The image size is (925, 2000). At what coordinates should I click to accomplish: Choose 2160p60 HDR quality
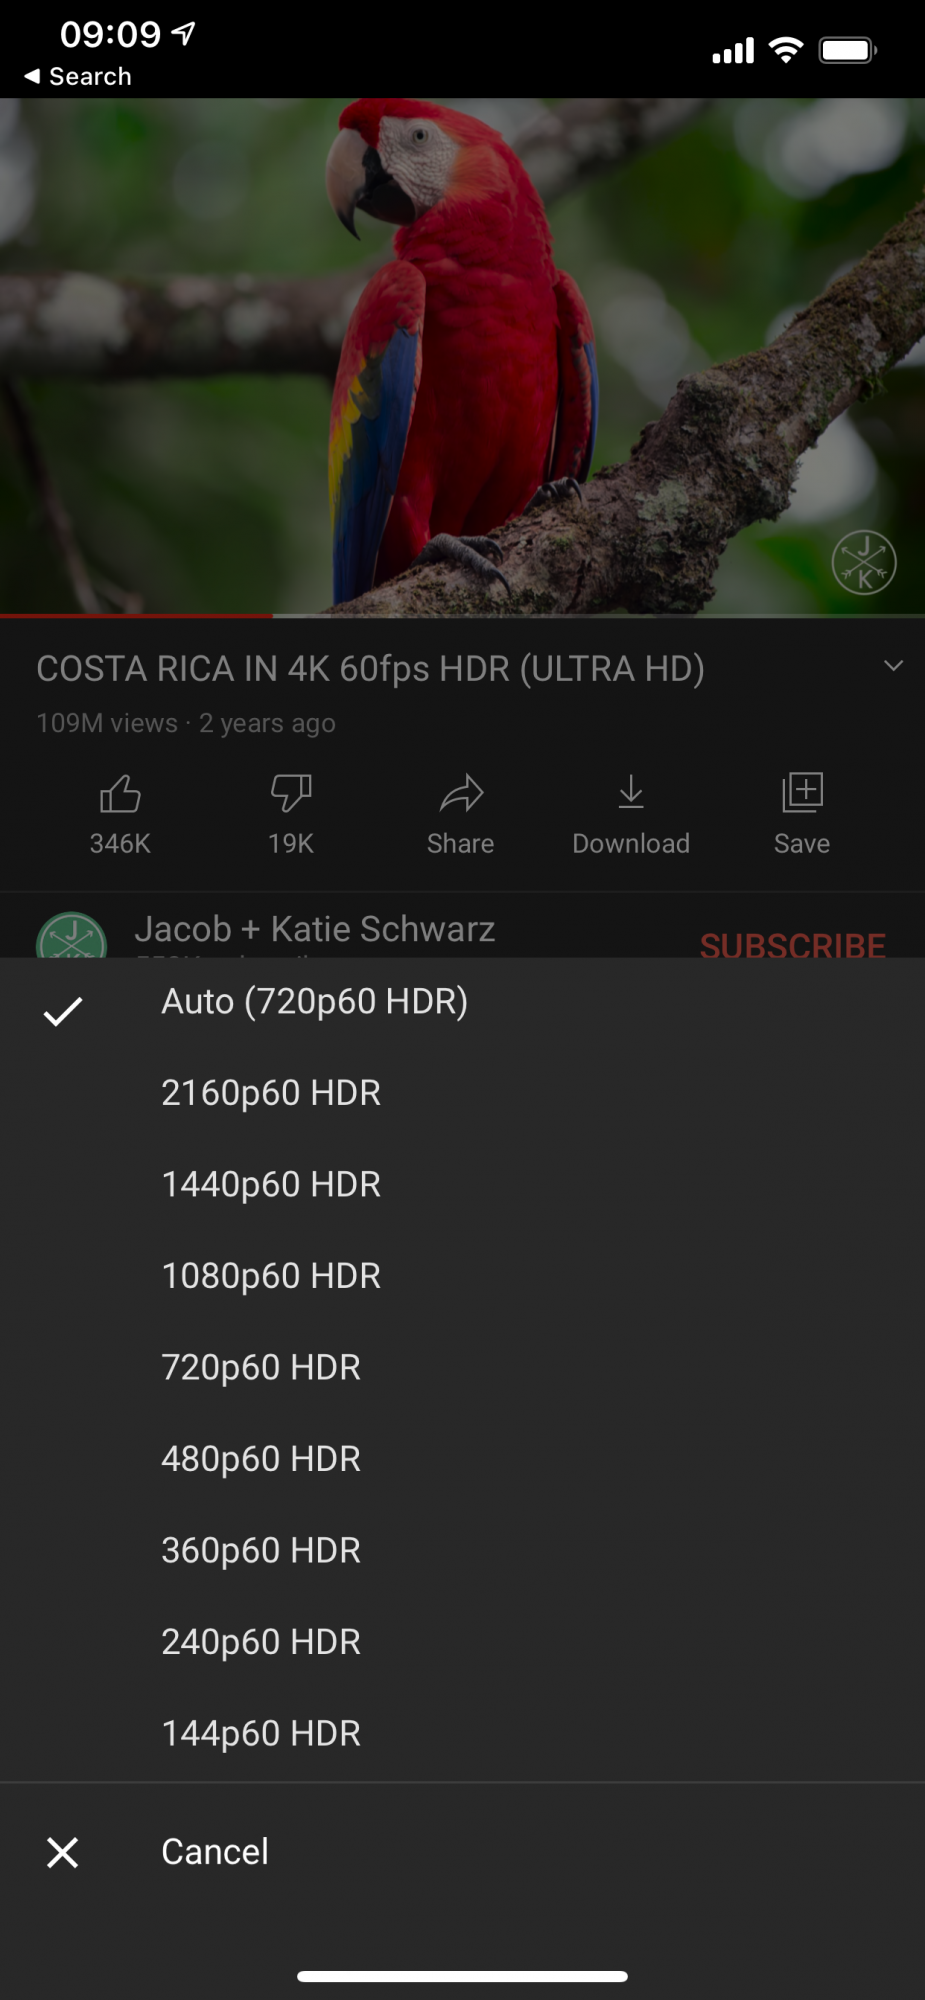pyautogui.click(x=462, y=1093)
